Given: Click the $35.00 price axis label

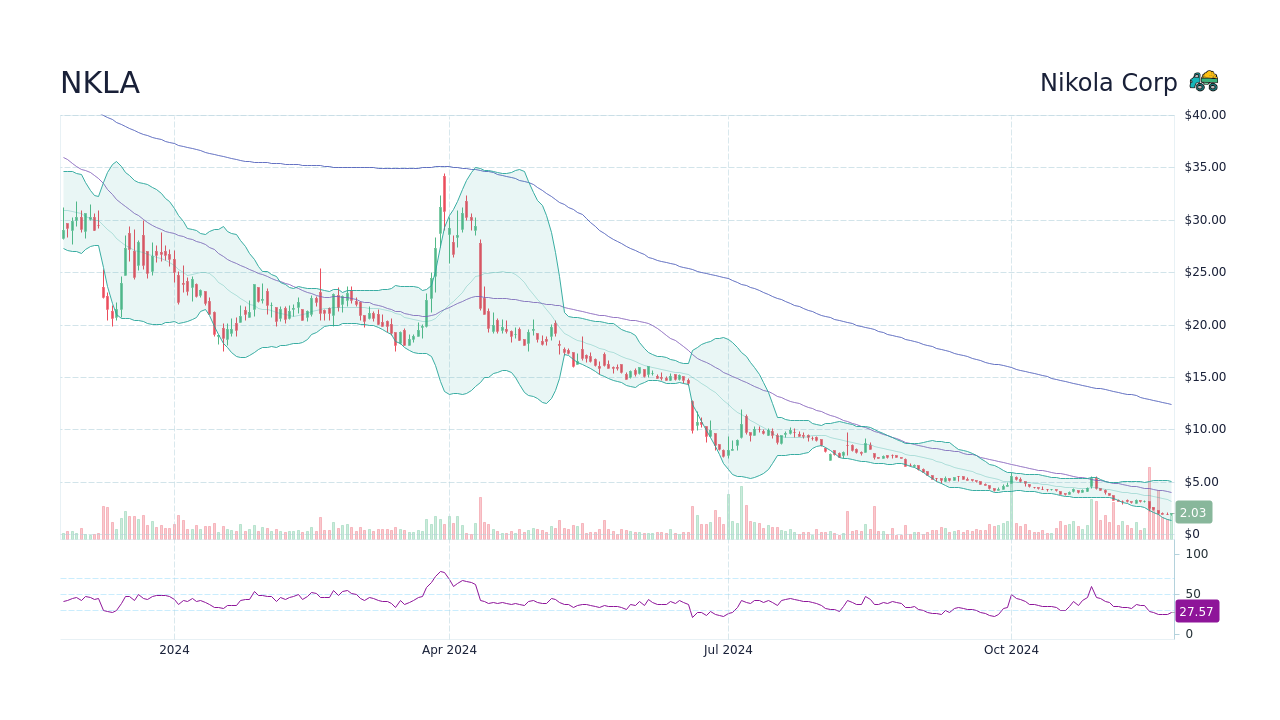Looking at the screenshot, I should [1205, 167].
